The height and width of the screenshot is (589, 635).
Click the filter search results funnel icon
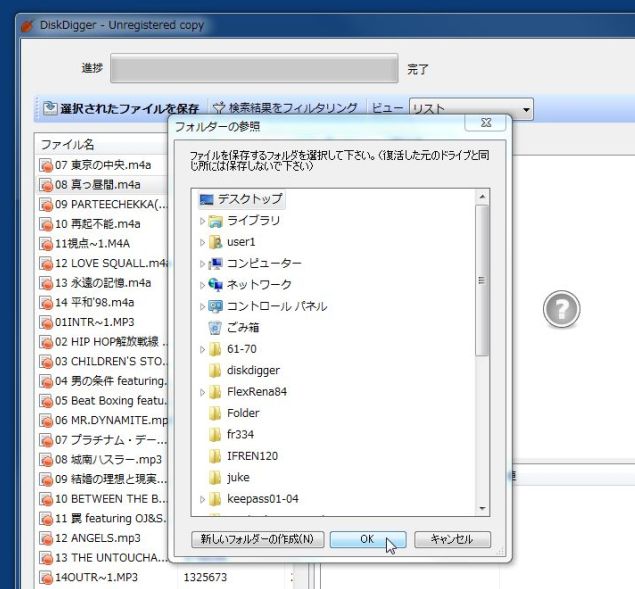coord(219,108)
